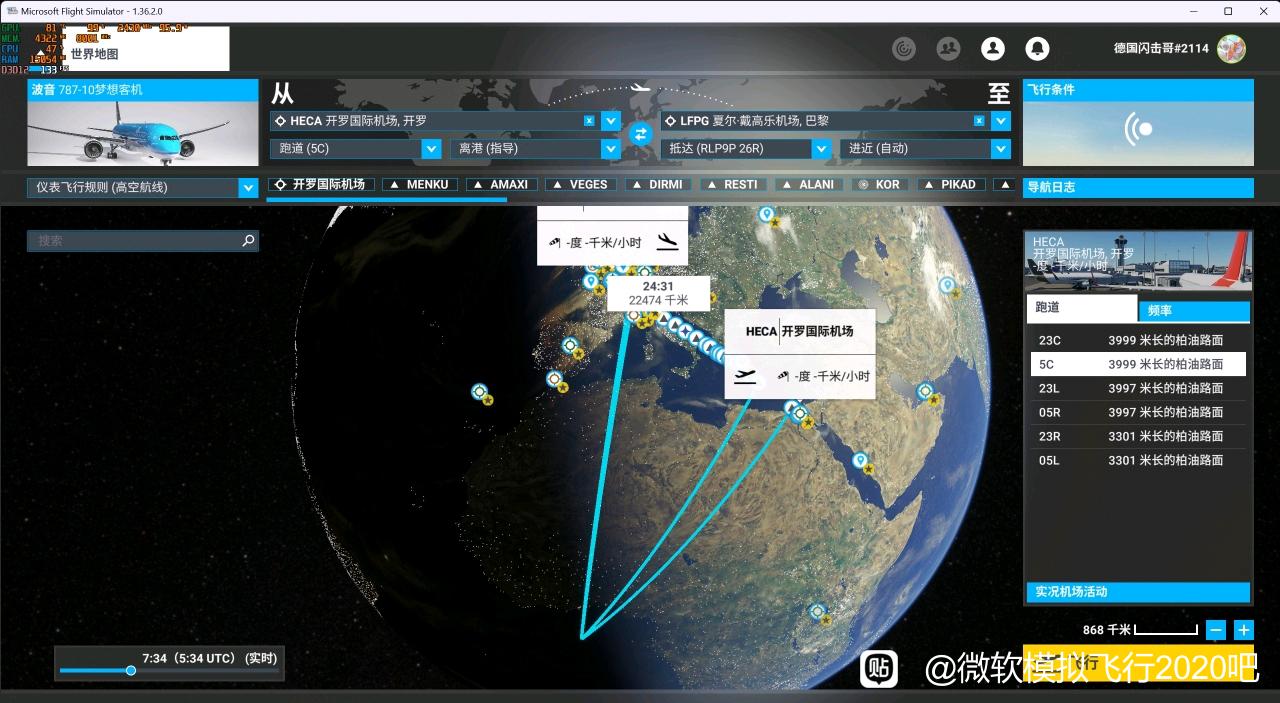This screenshot has height=703, width=1280.
Task: Select the MENKU waypoint
Action: [x=420, y=185]
